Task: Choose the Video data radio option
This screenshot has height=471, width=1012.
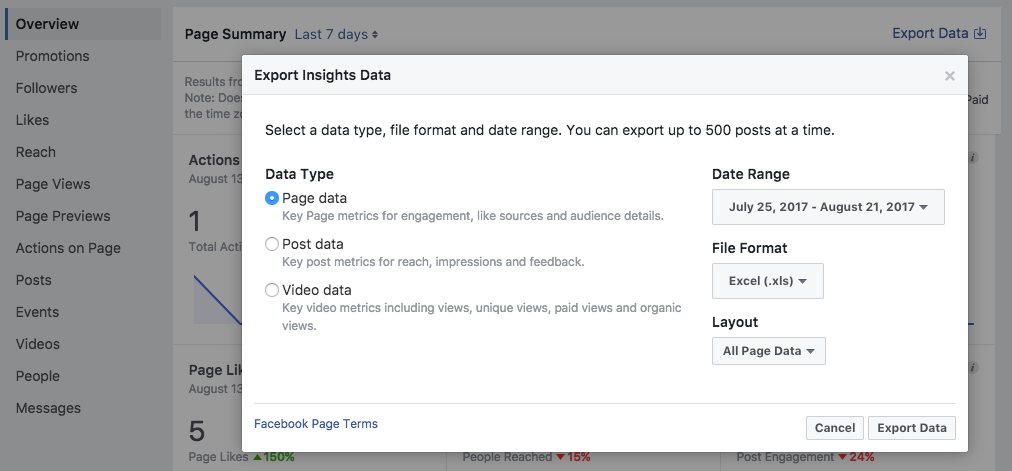Action: (272, 290)
